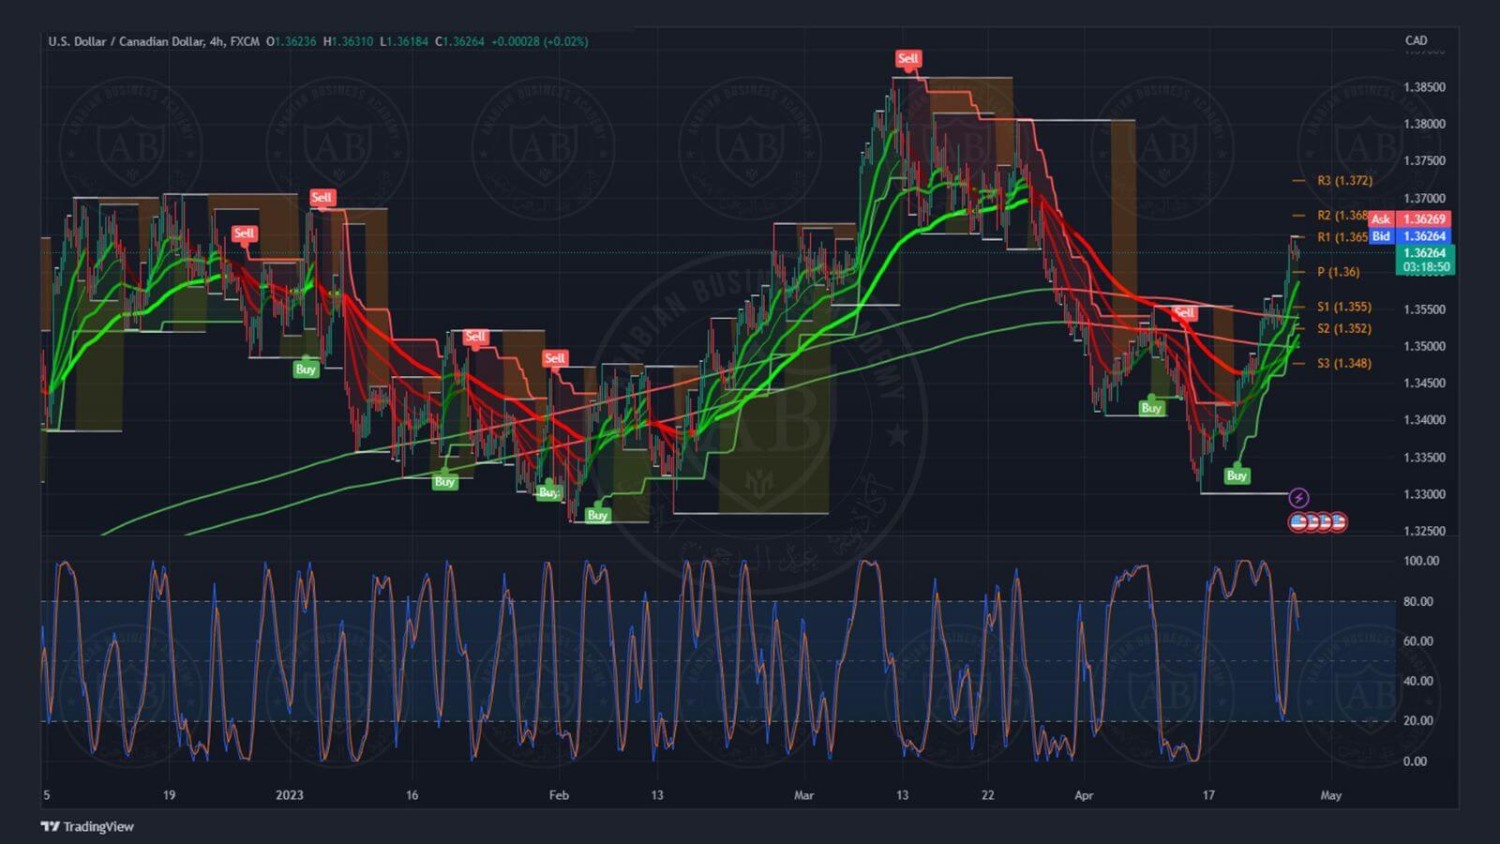The width and height of the screenshot is (1500, 844).
Task: Open the leftmost US flag economic event
Action: point(1299,522)
